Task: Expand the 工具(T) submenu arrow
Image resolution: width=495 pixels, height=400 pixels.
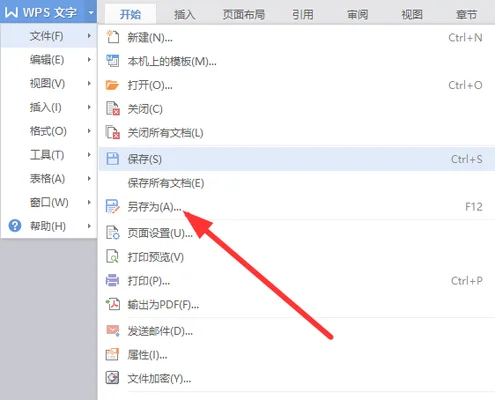Action: (89, 154)
